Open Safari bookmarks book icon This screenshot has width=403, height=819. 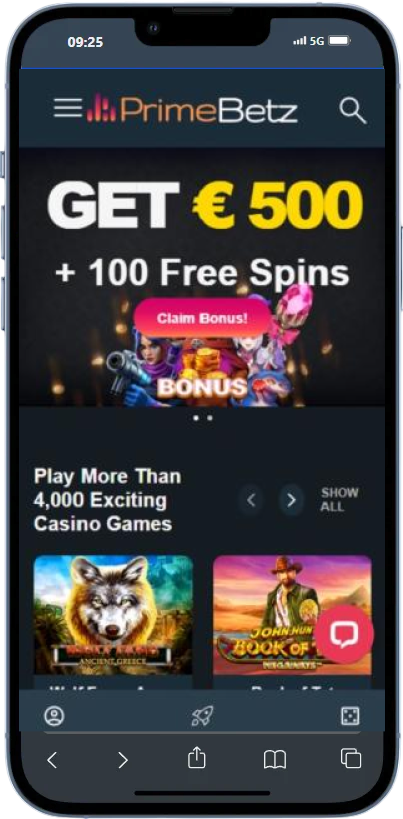pos(275,759)
